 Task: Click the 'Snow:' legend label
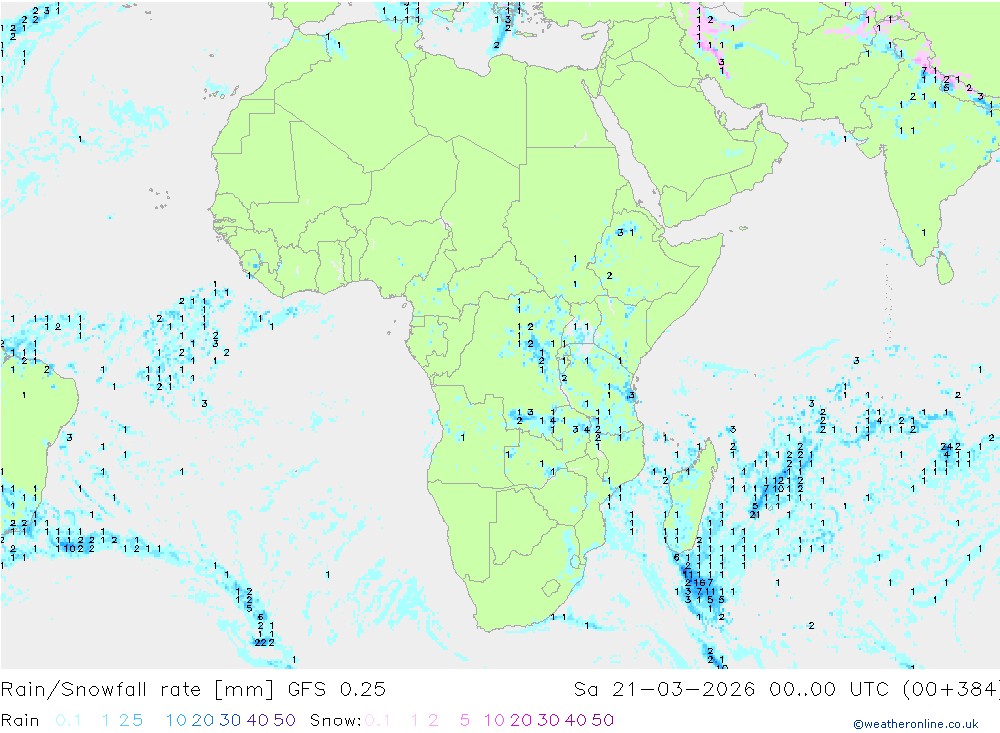(335, 720)
